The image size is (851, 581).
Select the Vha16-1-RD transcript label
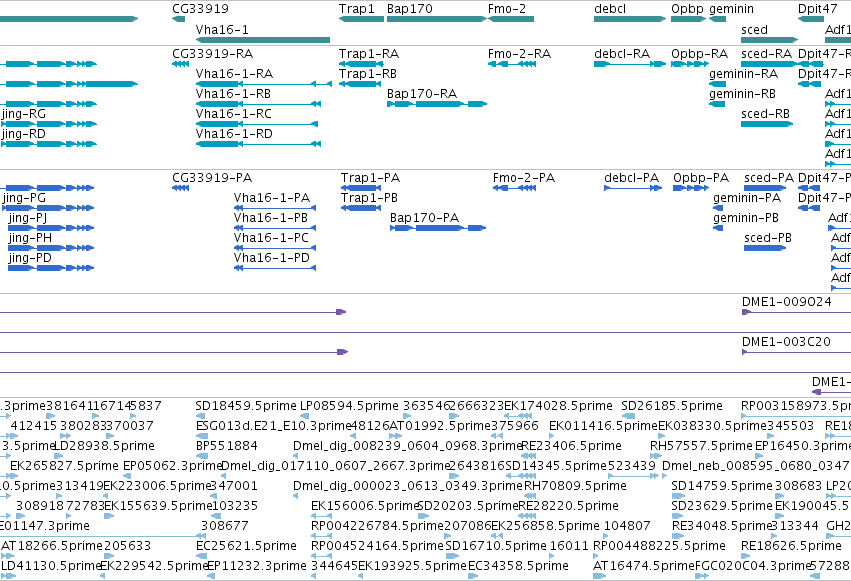[234, 134]
